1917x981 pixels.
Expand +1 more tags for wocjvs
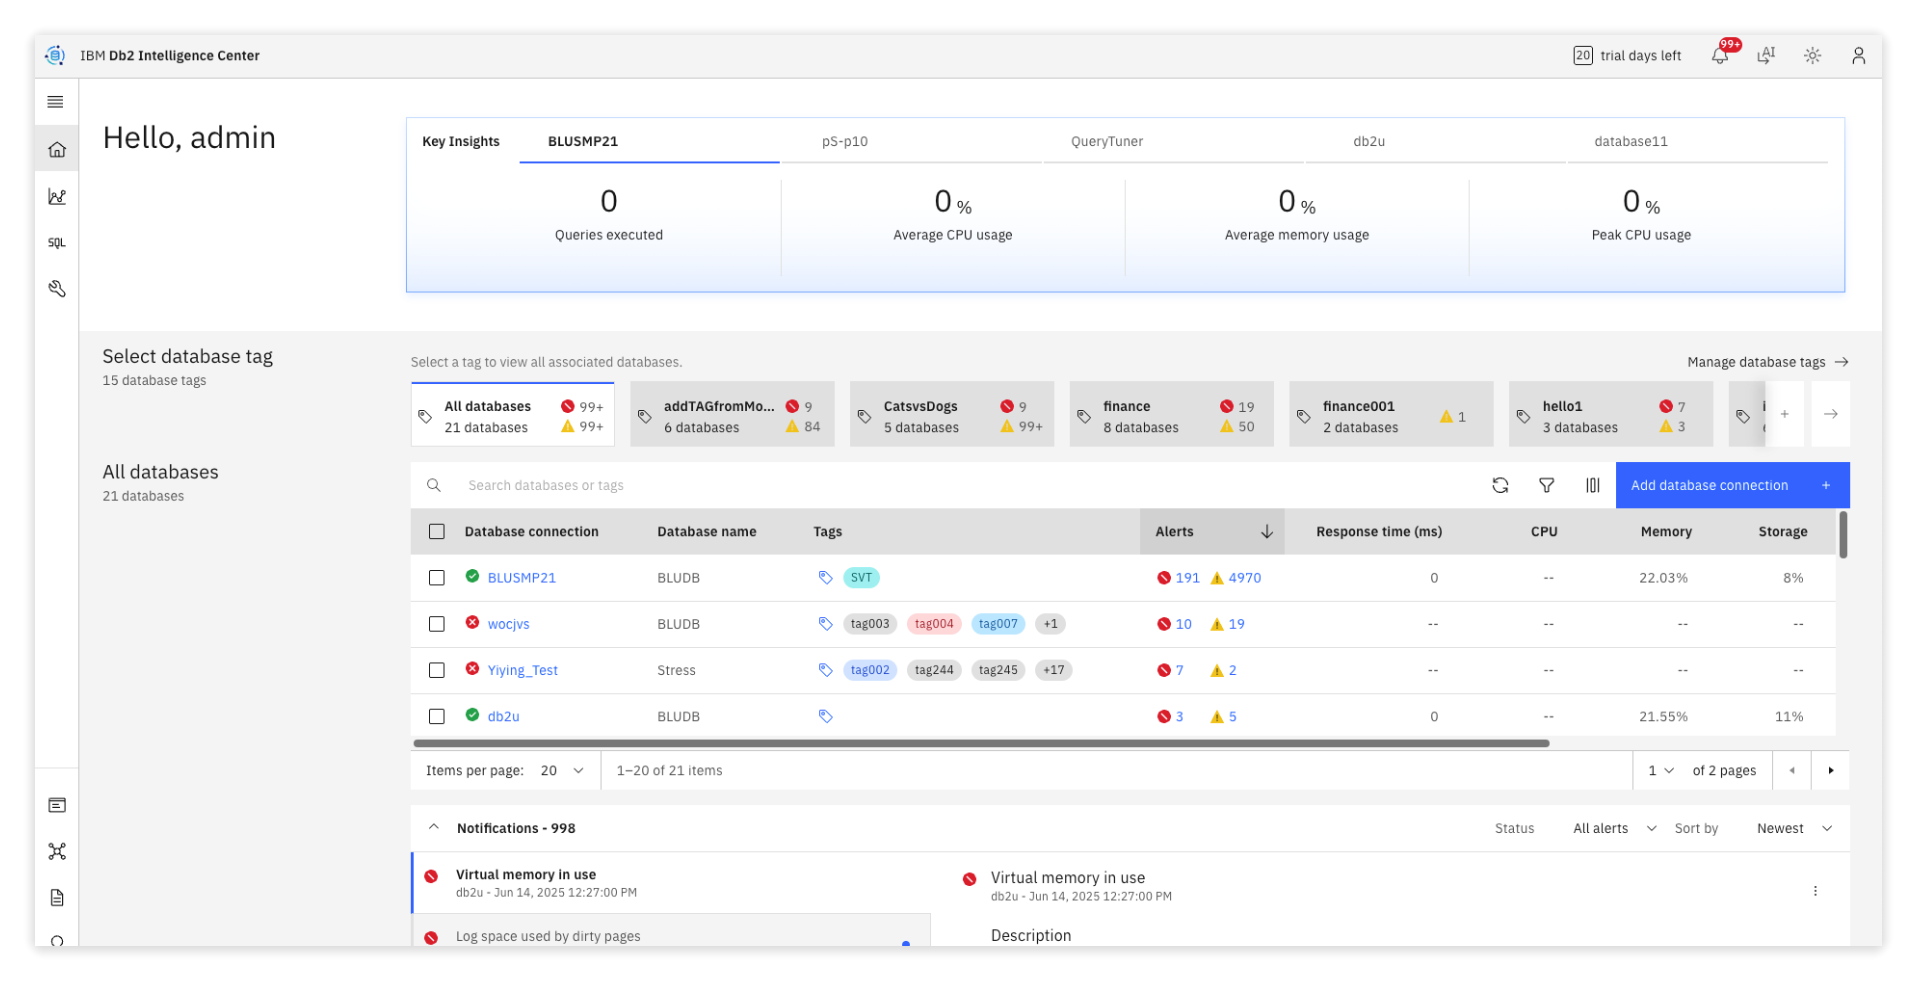1050,624
